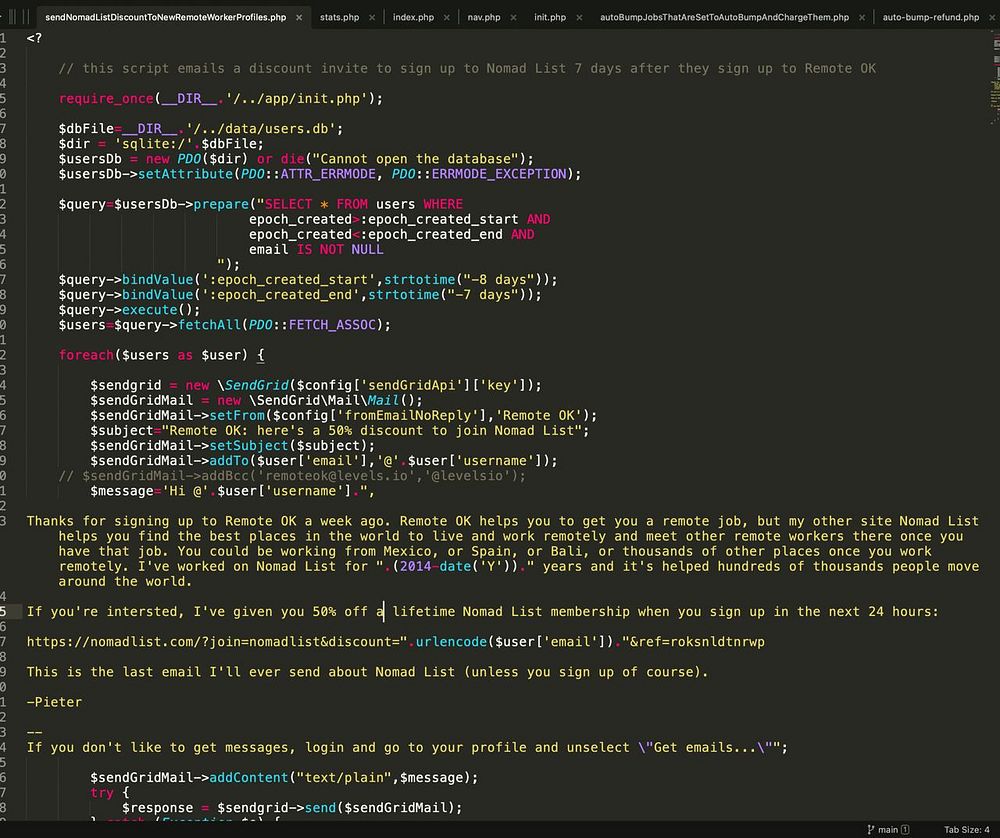Place cursor on the "-Pieter" signature line
Viewport: 1000px width, 838px height.
click(55, 702)
